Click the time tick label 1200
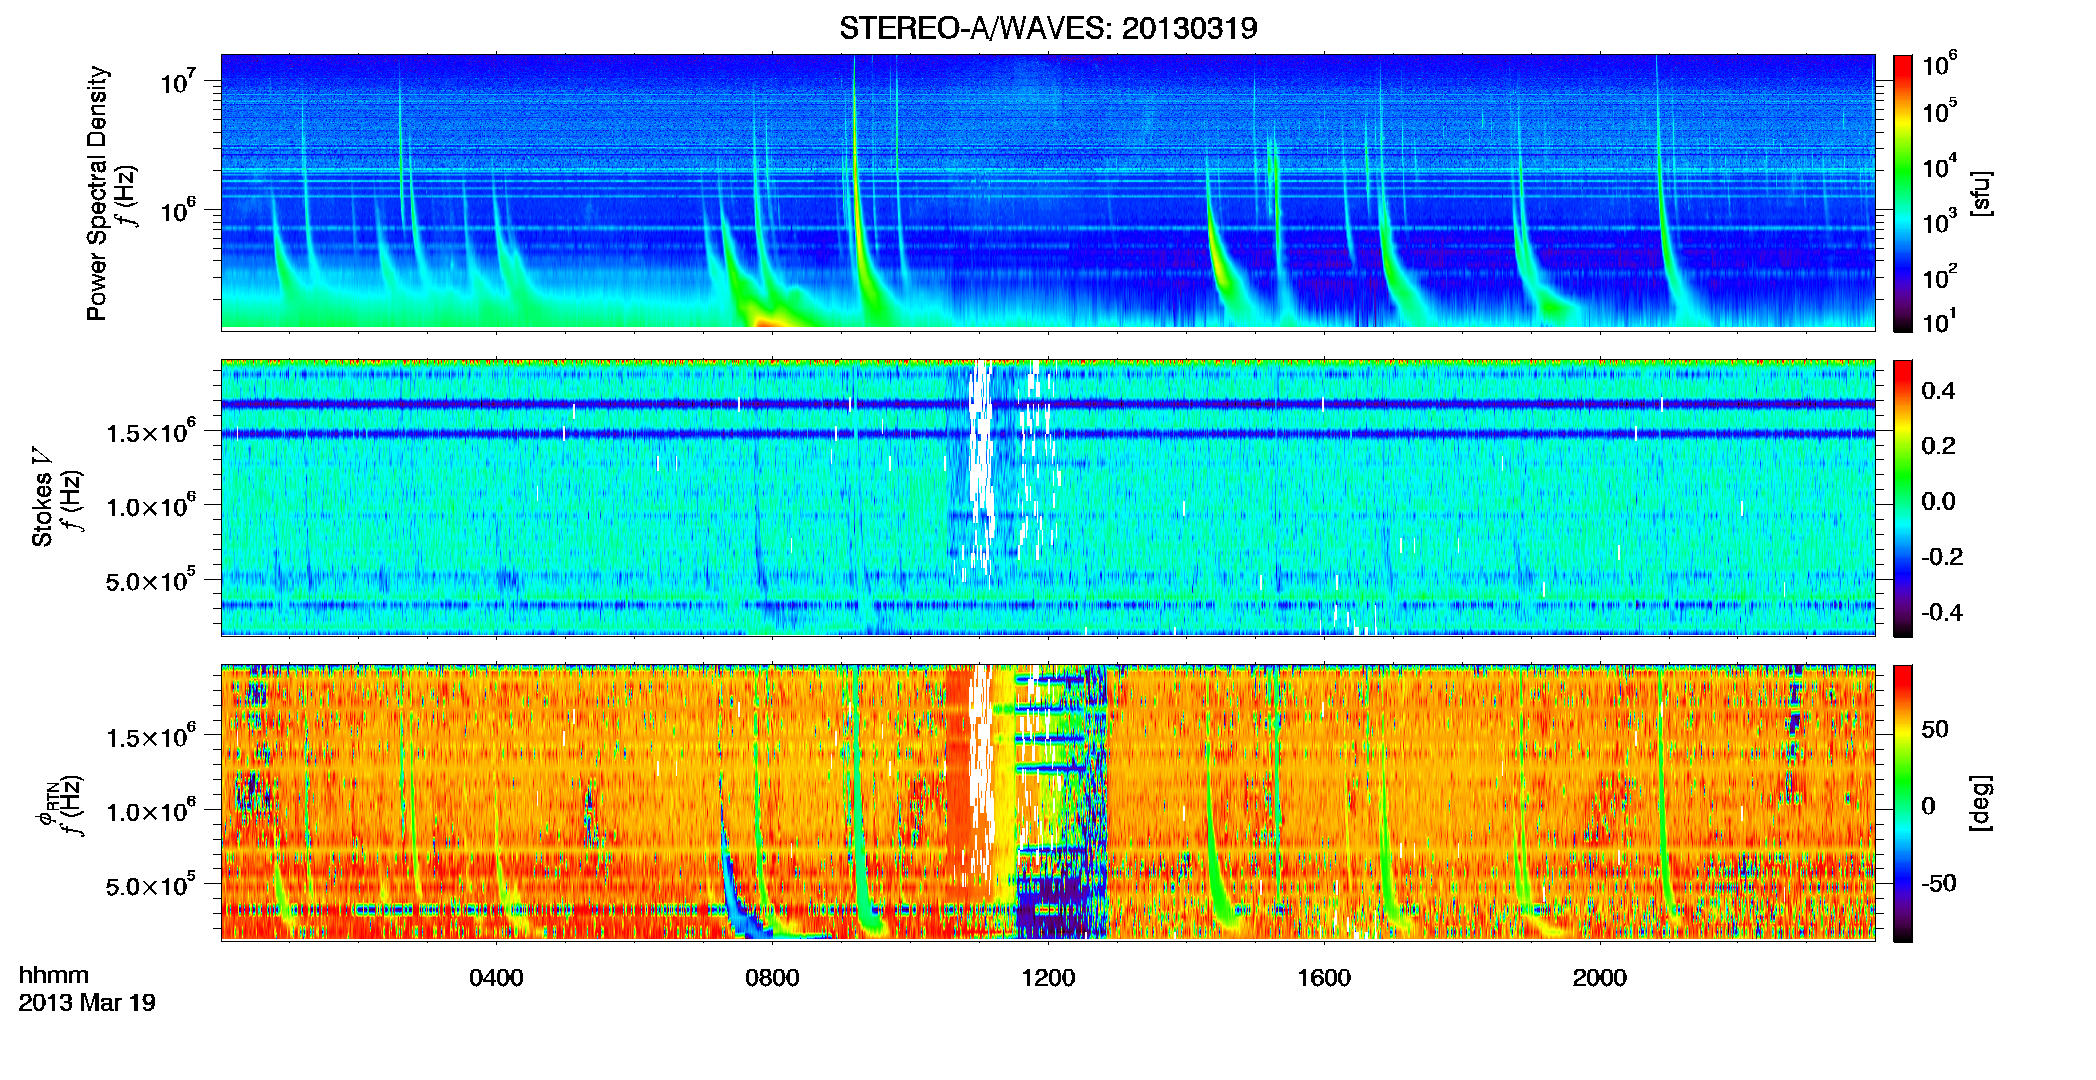This screenshot has width=2096, height=1080. click(x=1048, y=978)
